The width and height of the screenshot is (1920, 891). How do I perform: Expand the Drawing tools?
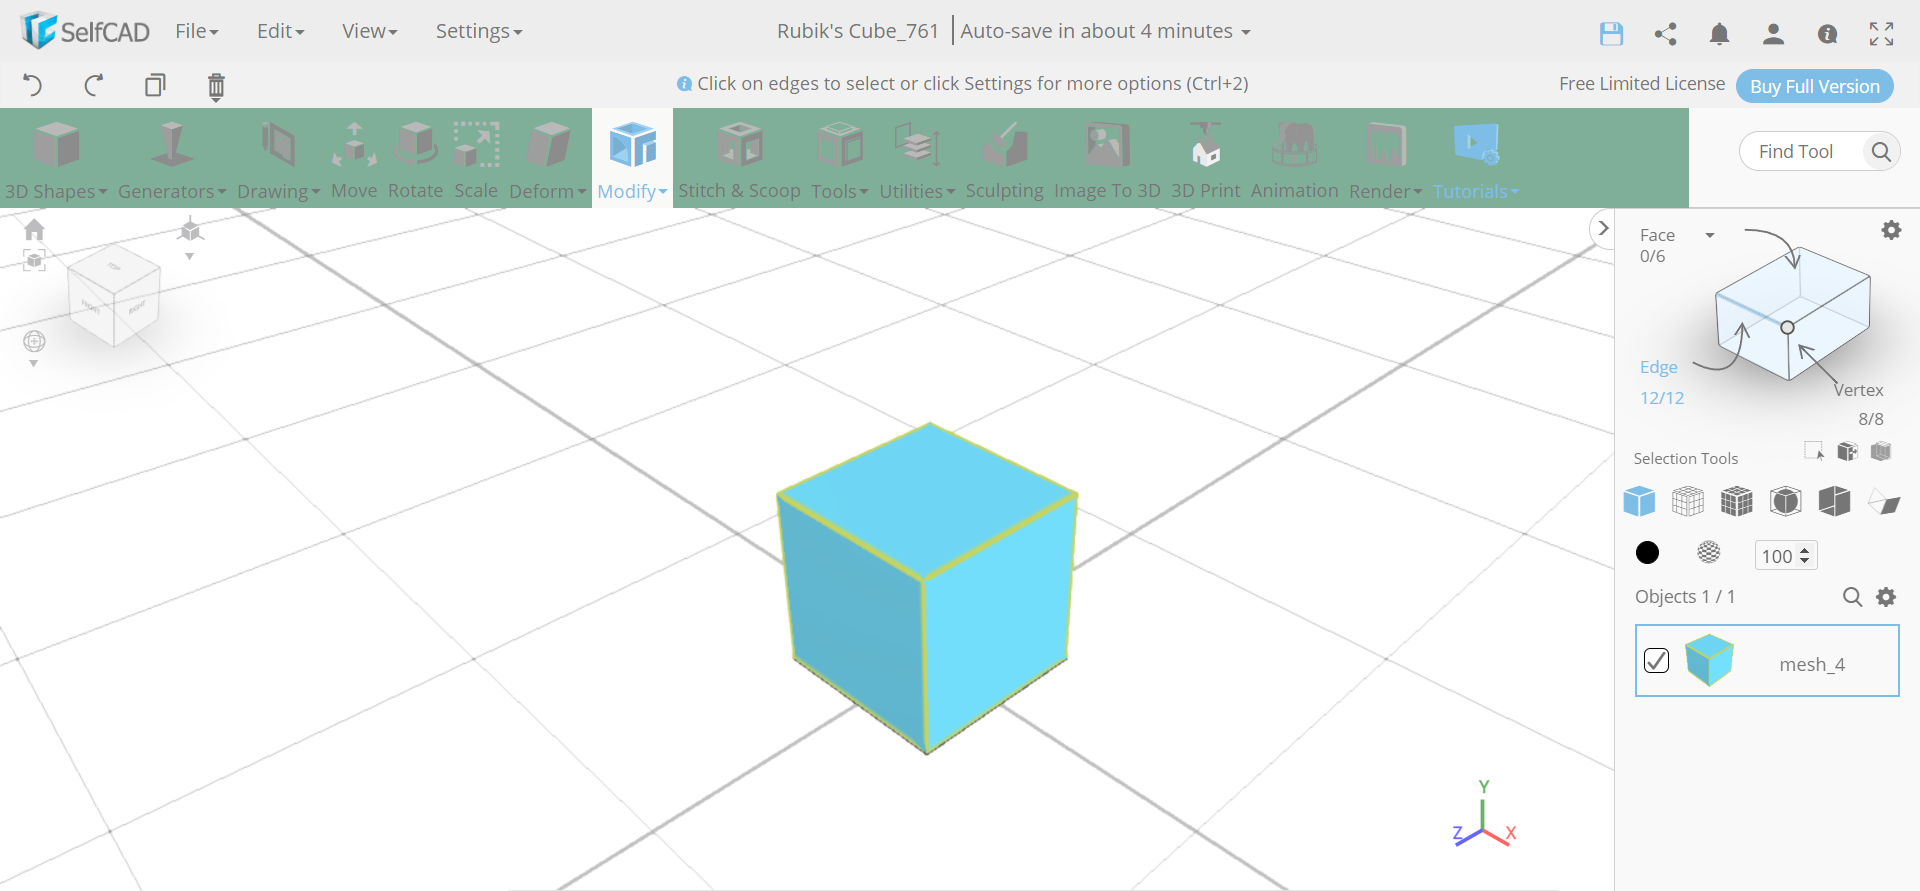[278, 160]
